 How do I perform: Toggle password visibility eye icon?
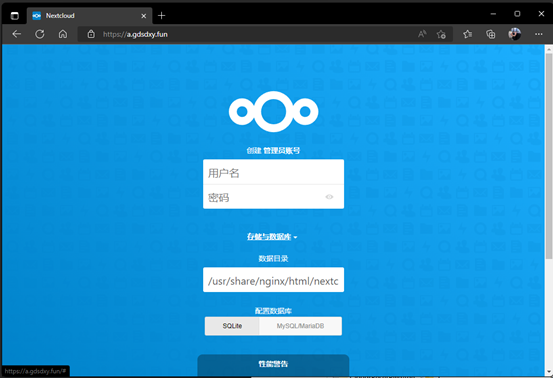pos(329,197)
